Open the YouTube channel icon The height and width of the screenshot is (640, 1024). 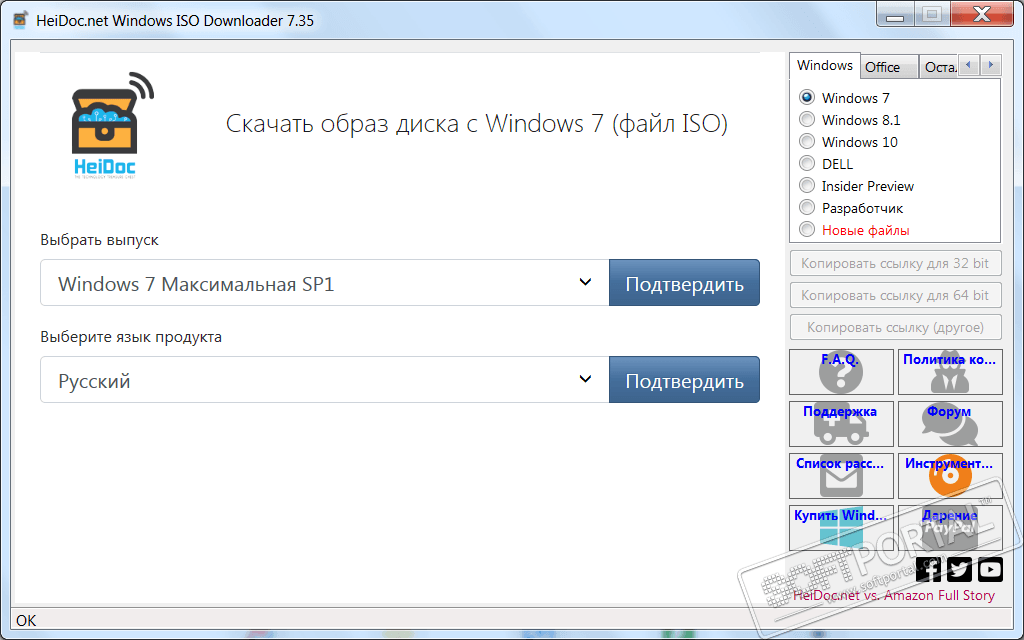coord(990,569)
